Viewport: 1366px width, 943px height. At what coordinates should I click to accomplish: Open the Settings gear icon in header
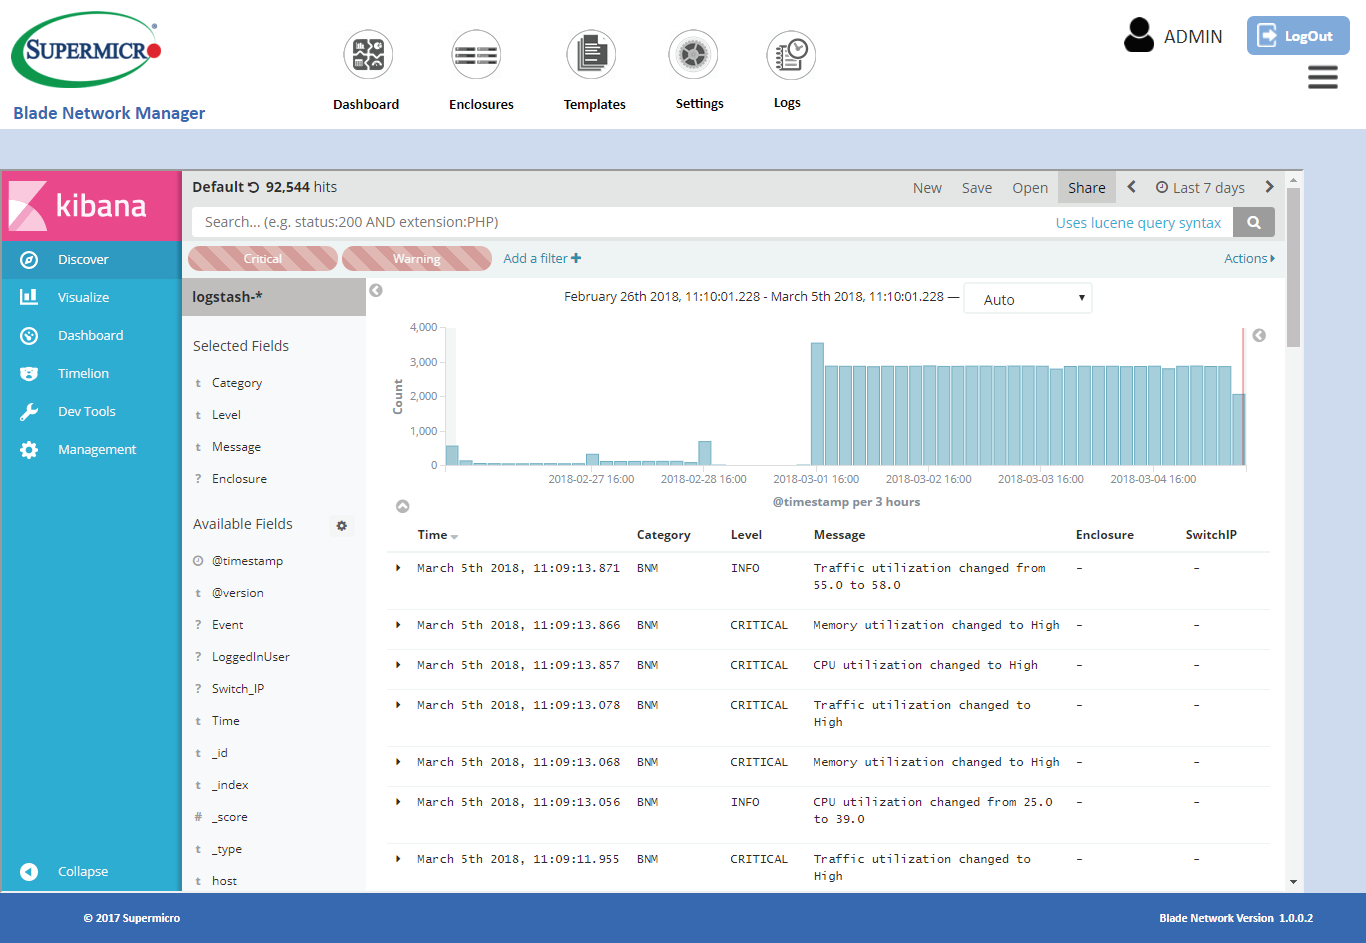(x=693, y=55)
